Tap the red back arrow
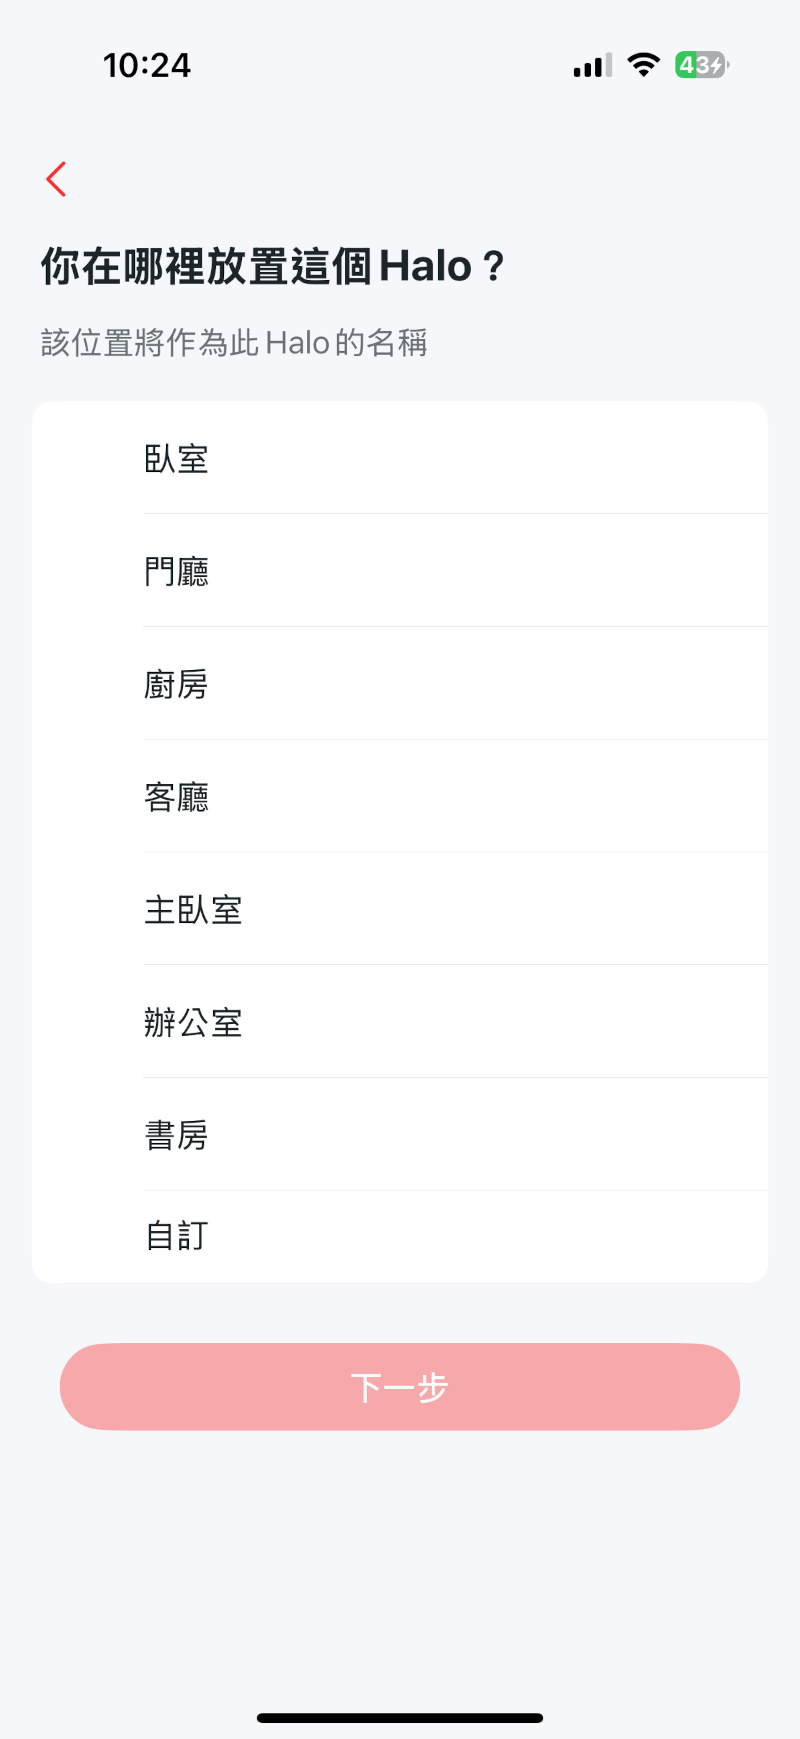800x1739 pixels. [x=56, y=180]
